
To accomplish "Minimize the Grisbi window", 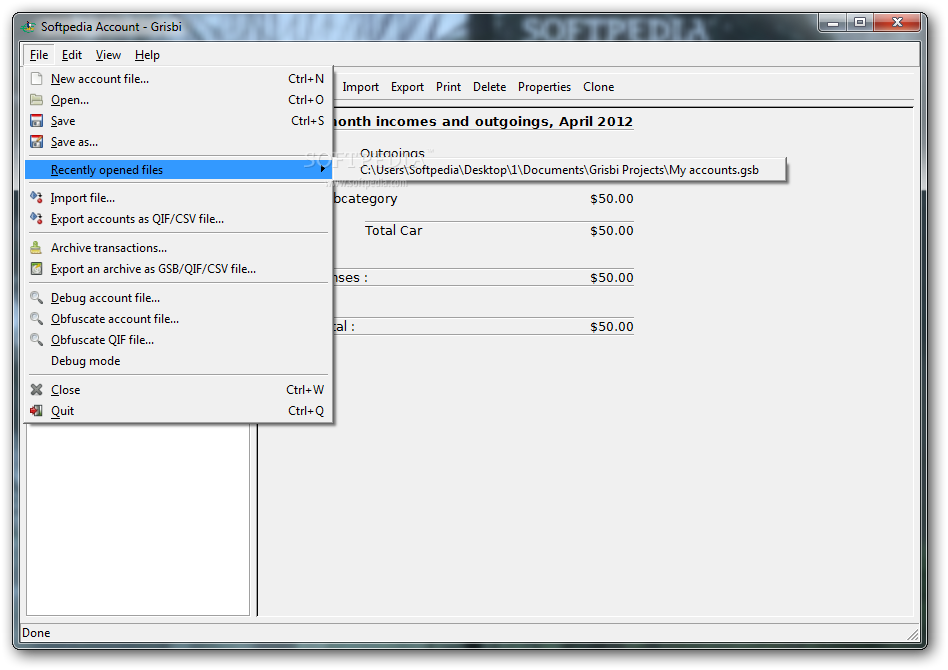I will 833,24.
